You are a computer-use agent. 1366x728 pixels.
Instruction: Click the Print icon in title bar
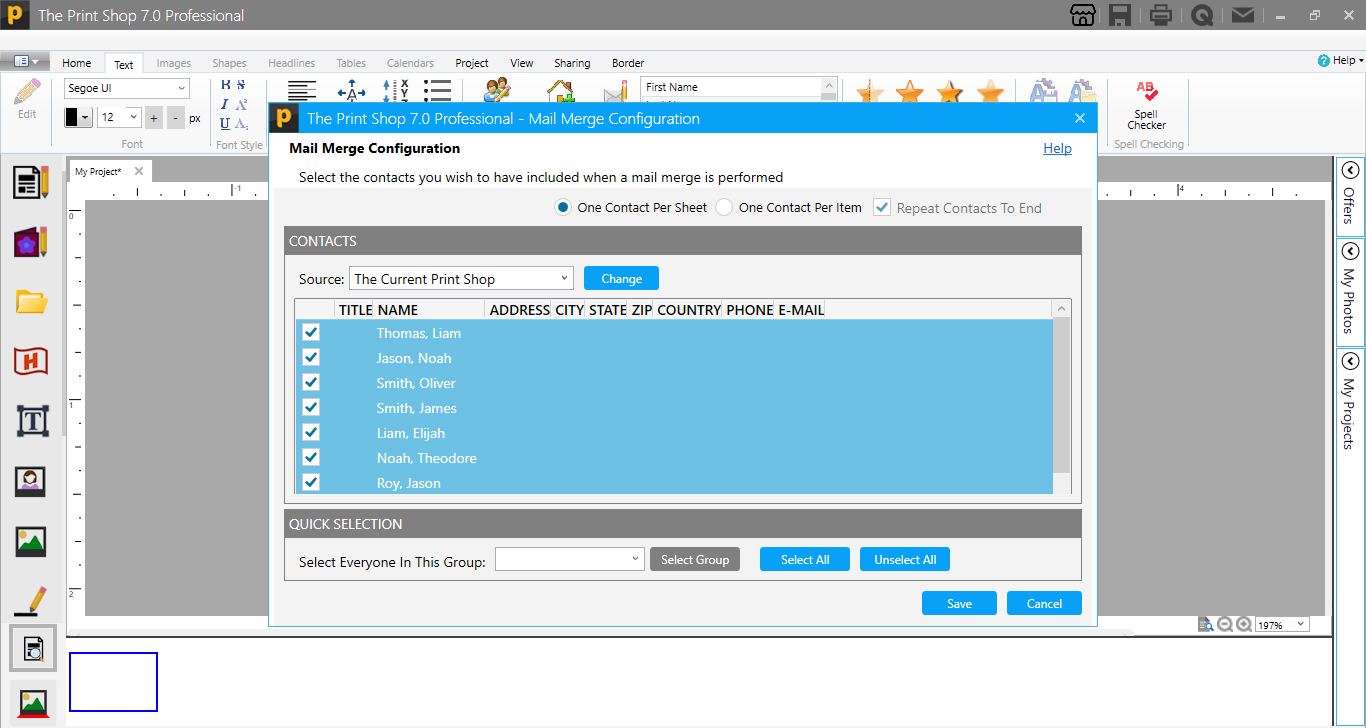coord(1160,15)
